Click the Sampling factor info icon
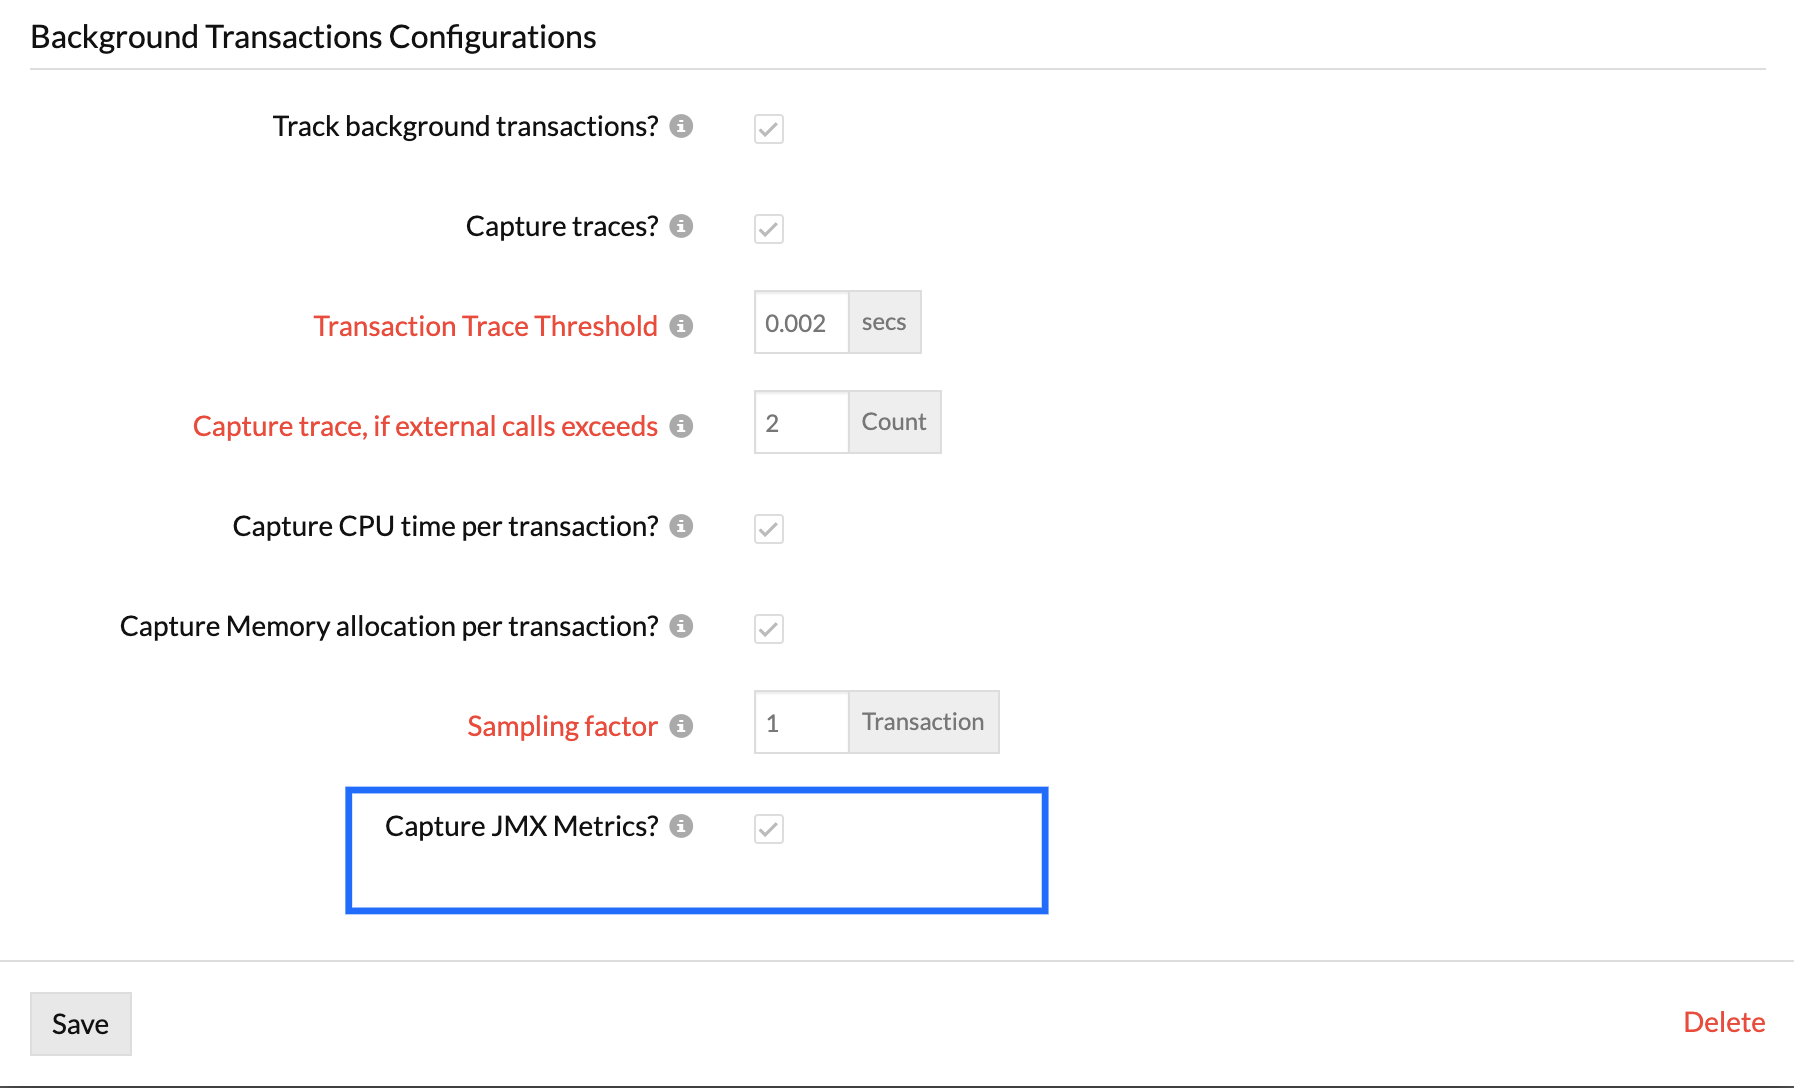Viewport: 1794px width, 1088px height. click(x=682, y=728)
